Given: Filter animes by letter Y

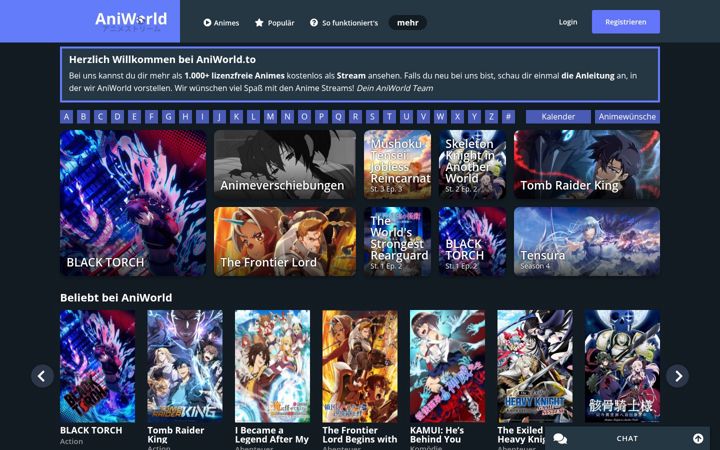Looking at the screenshot, I should tap(474, 117).
